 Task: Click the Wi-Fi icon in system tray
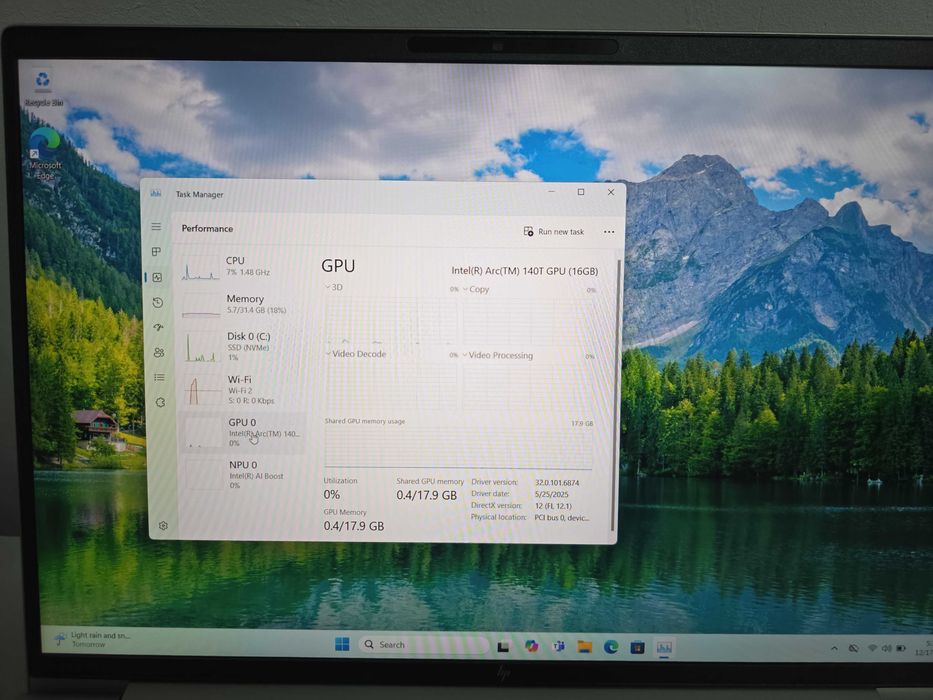[872, 648]
